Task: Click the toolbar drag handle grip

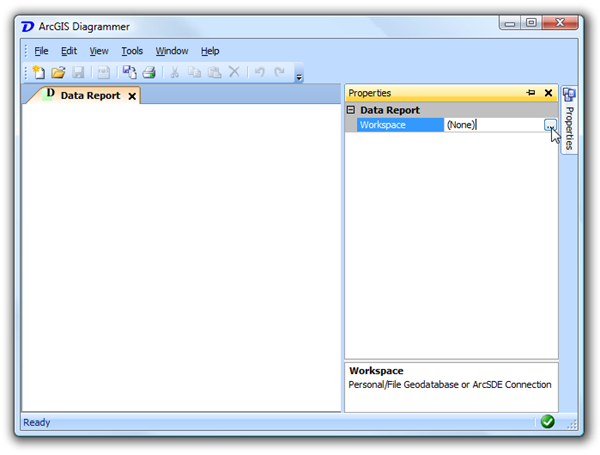Action: point(26,72)
